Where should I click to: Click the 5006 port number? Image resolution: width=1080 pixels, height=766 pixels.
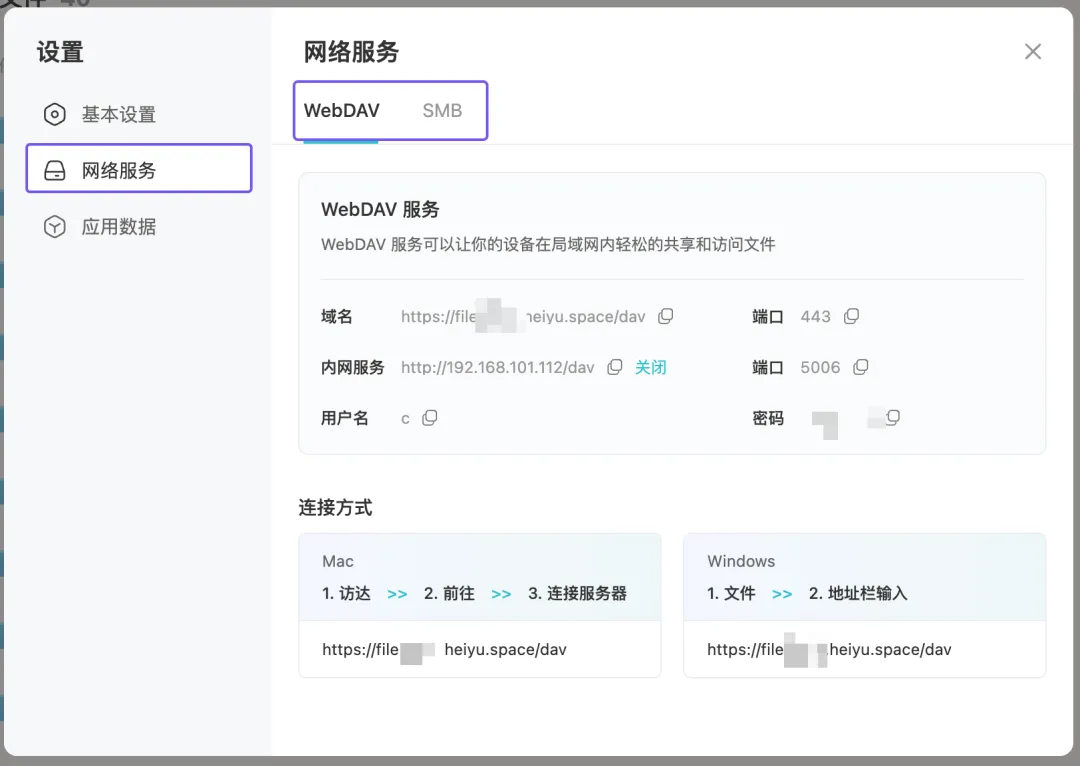(x=820, y=367)
